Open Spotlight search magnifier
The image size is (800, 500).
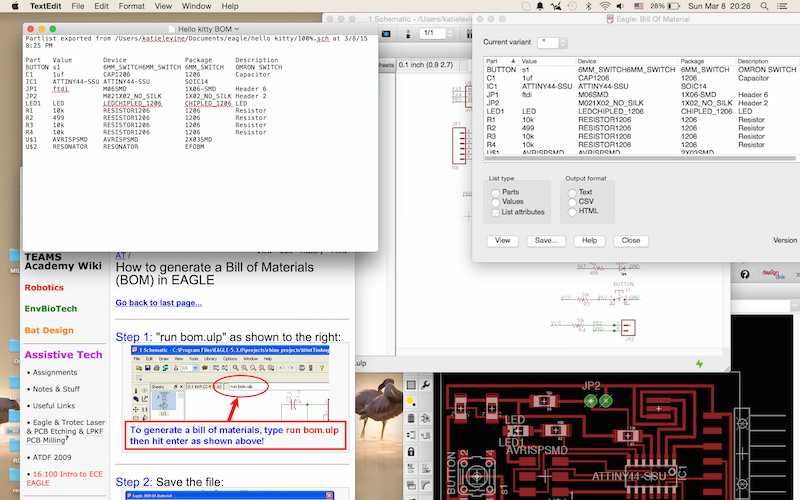point(764,6)
